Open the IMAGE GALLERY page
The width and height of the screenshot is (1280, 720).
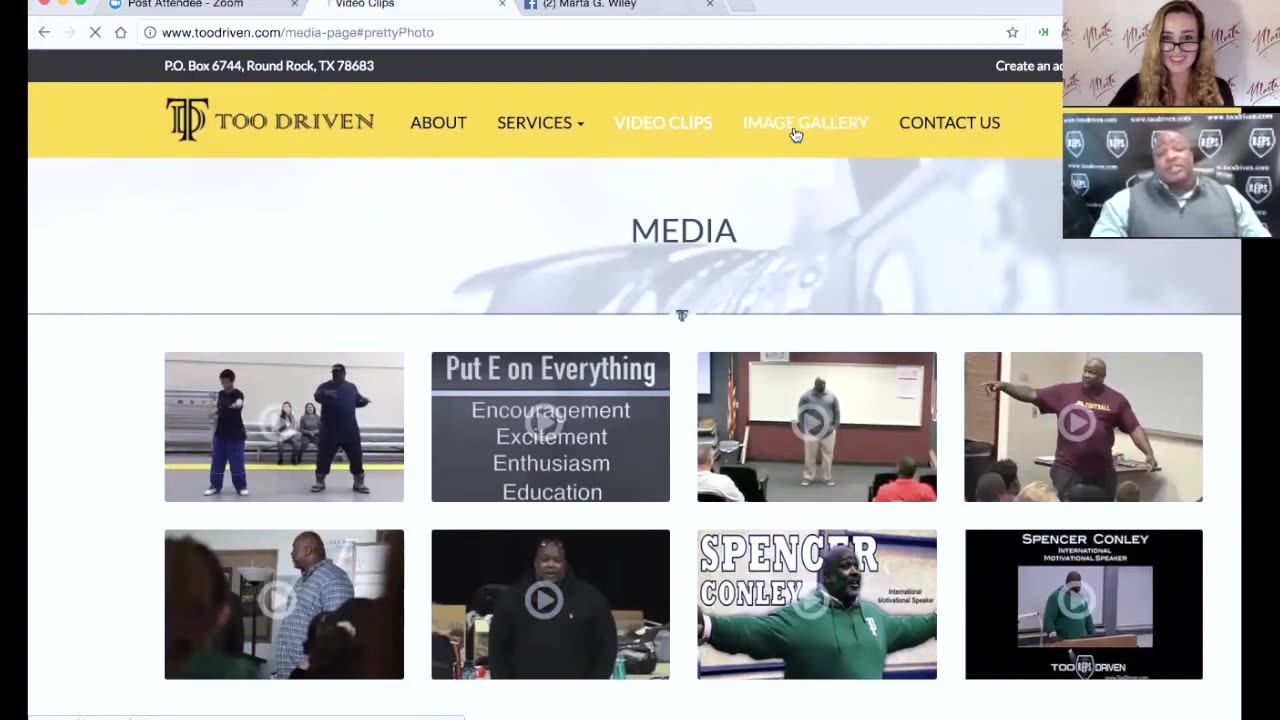806,122
